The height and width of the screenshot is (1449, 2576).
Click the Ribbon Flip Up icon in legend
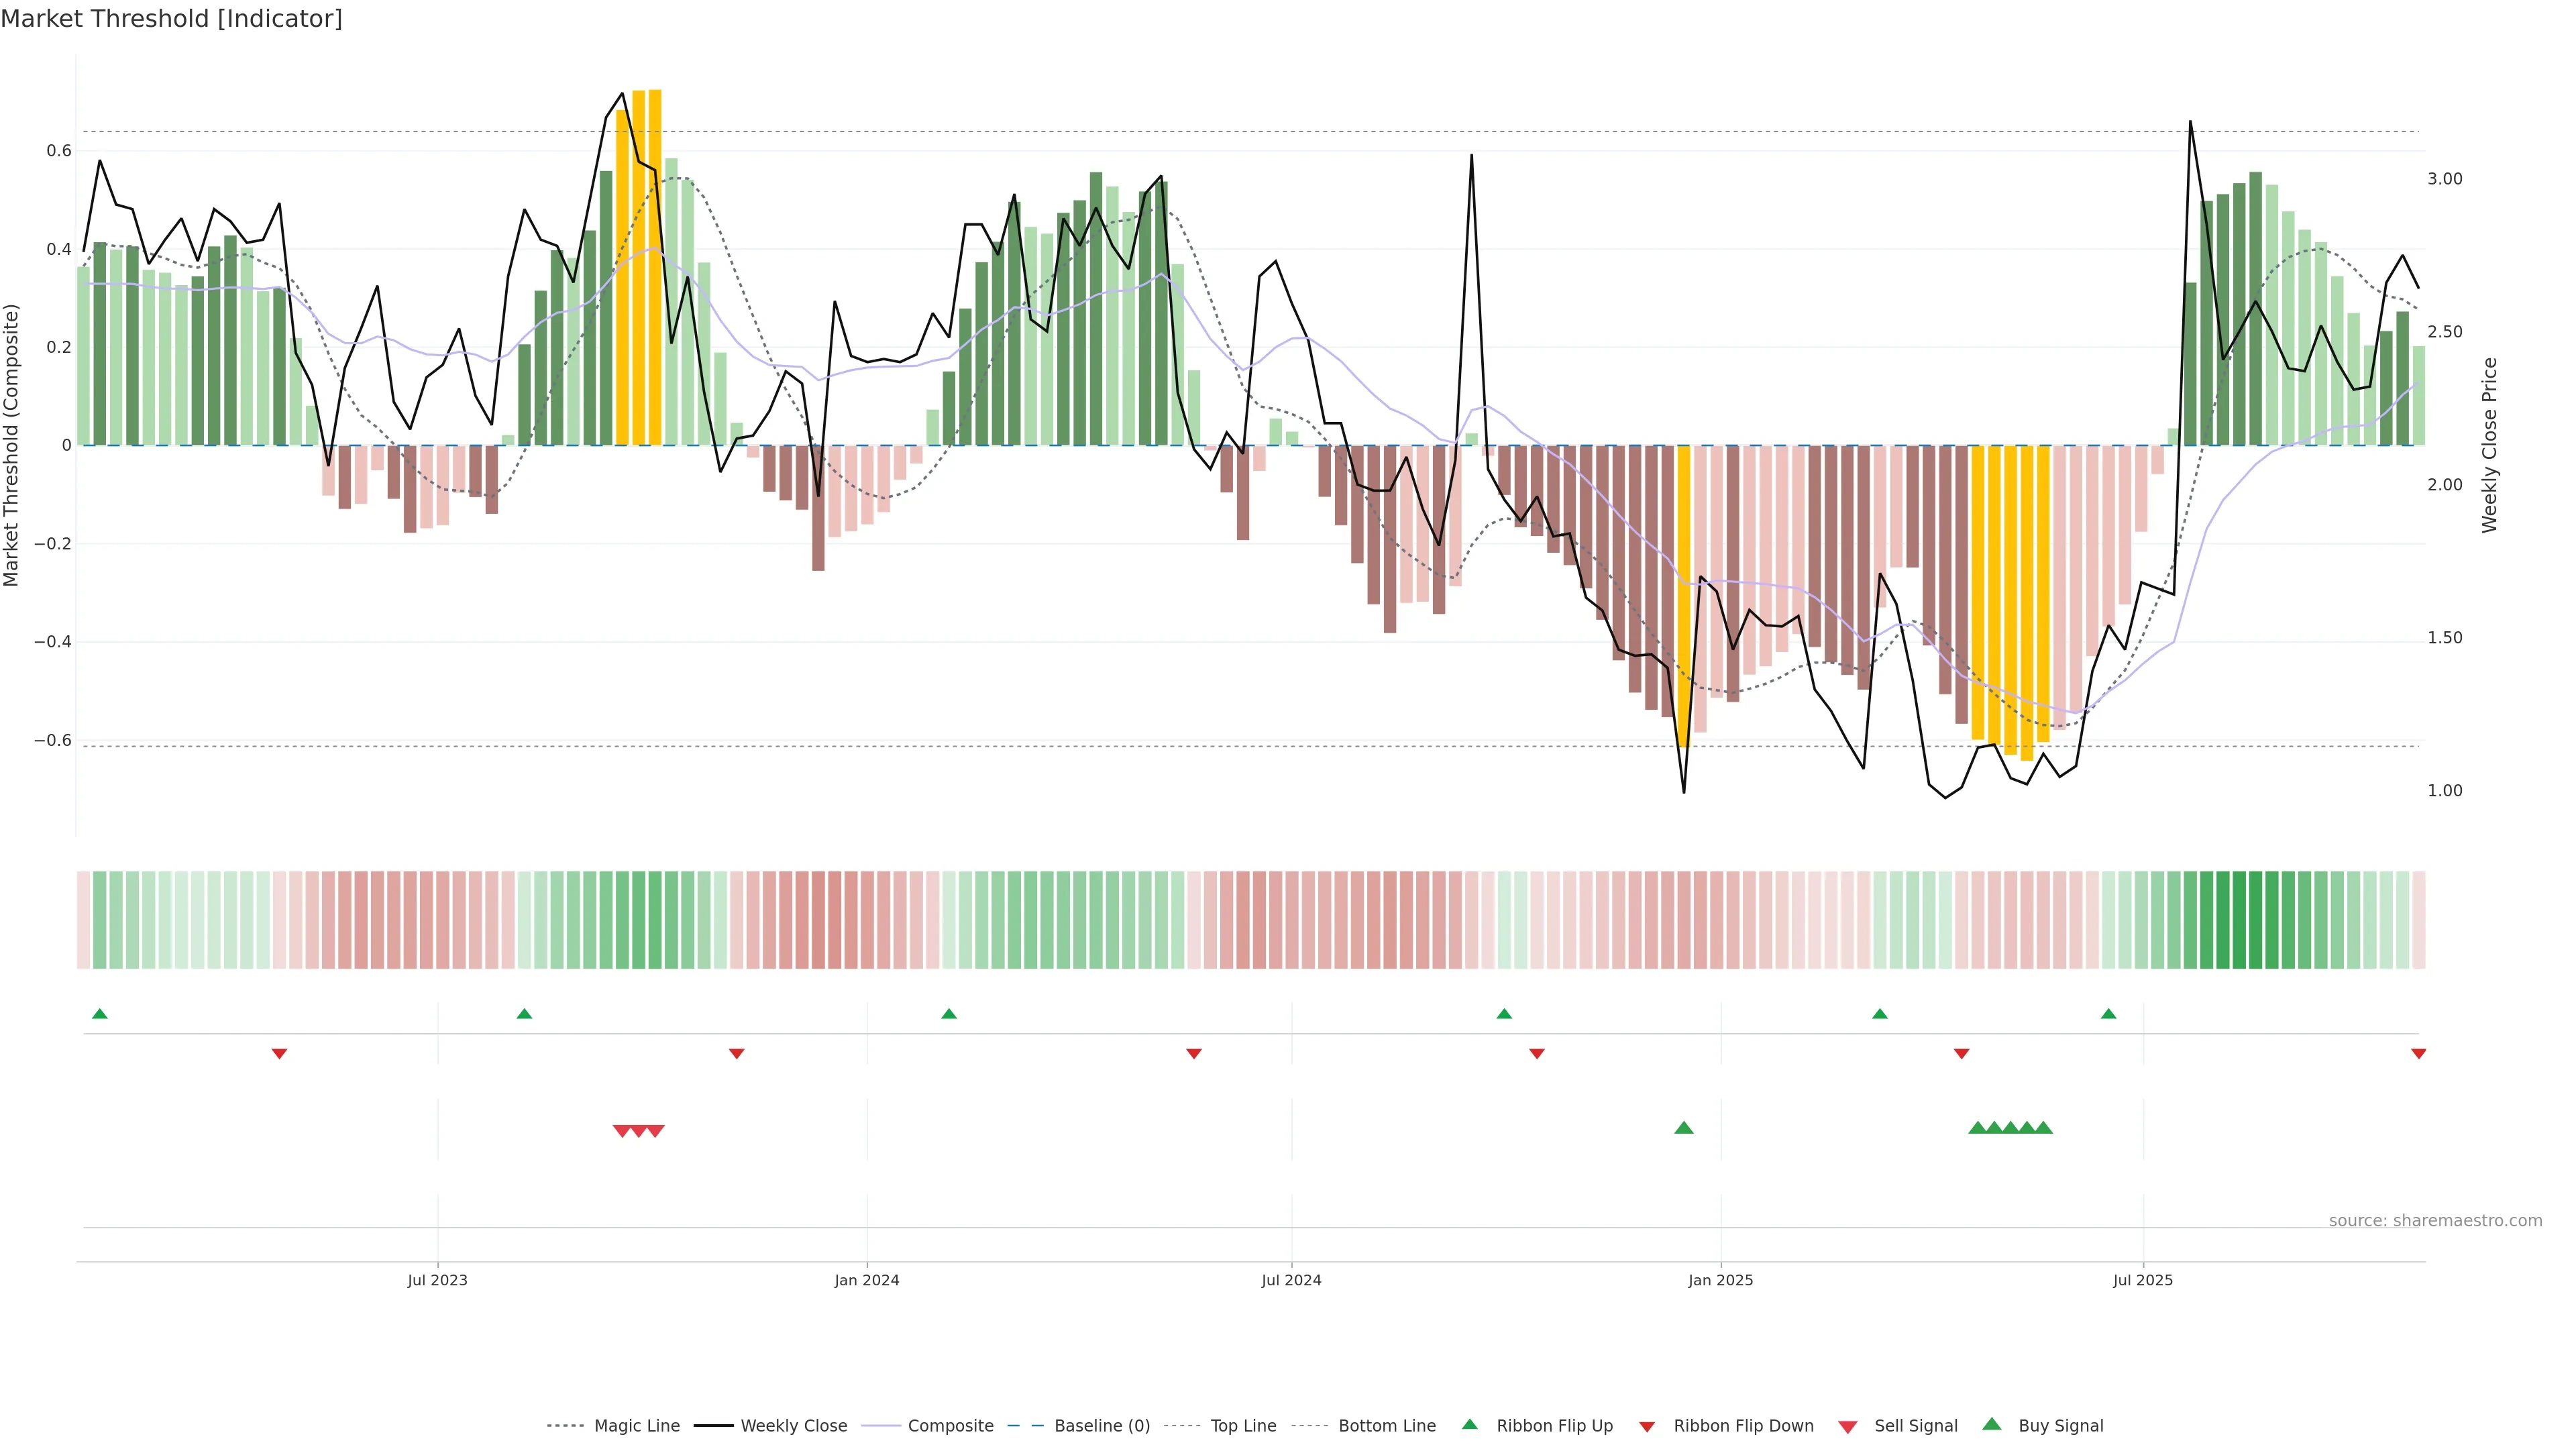pyautogui.click(x=1469, y=1424)
